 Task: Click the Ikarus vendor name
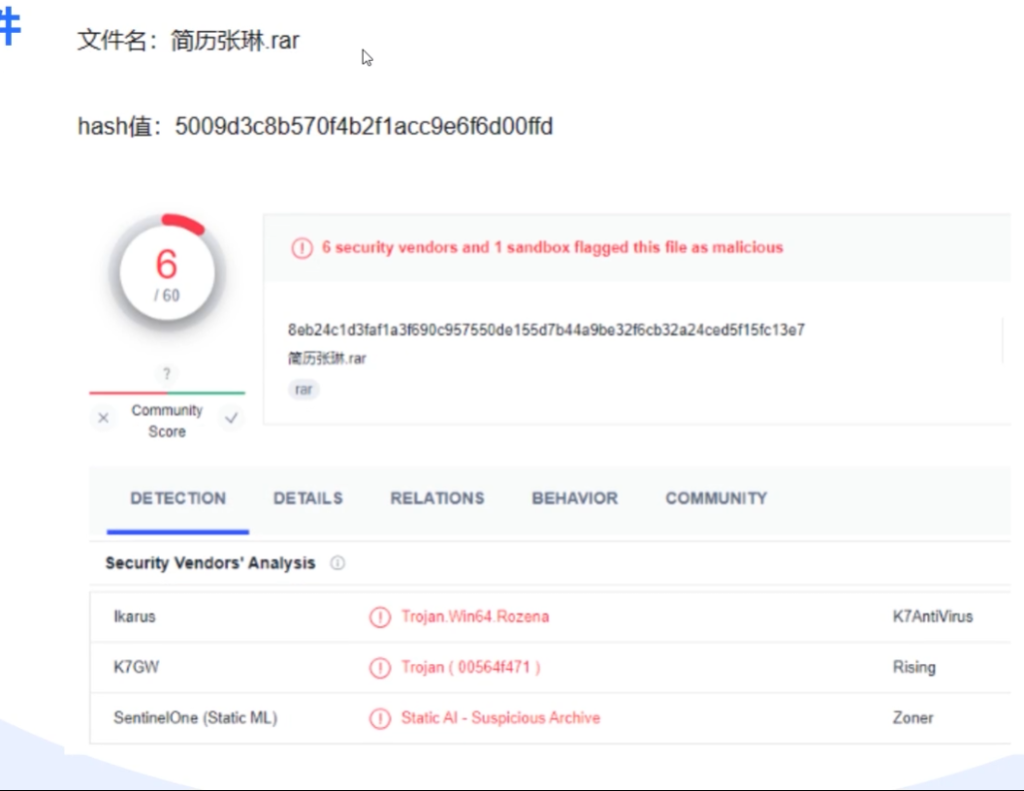[x=135, y=617]
